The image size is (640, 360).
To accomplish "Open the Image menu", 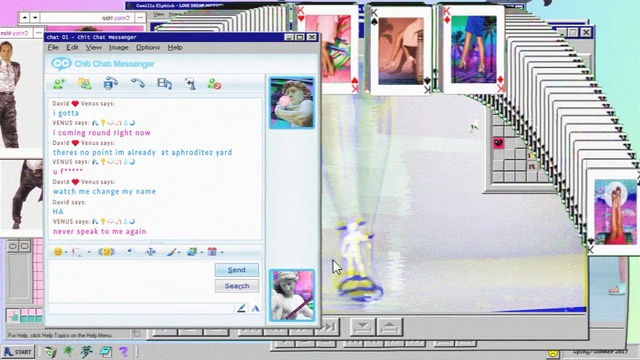I will coord(118,47).
